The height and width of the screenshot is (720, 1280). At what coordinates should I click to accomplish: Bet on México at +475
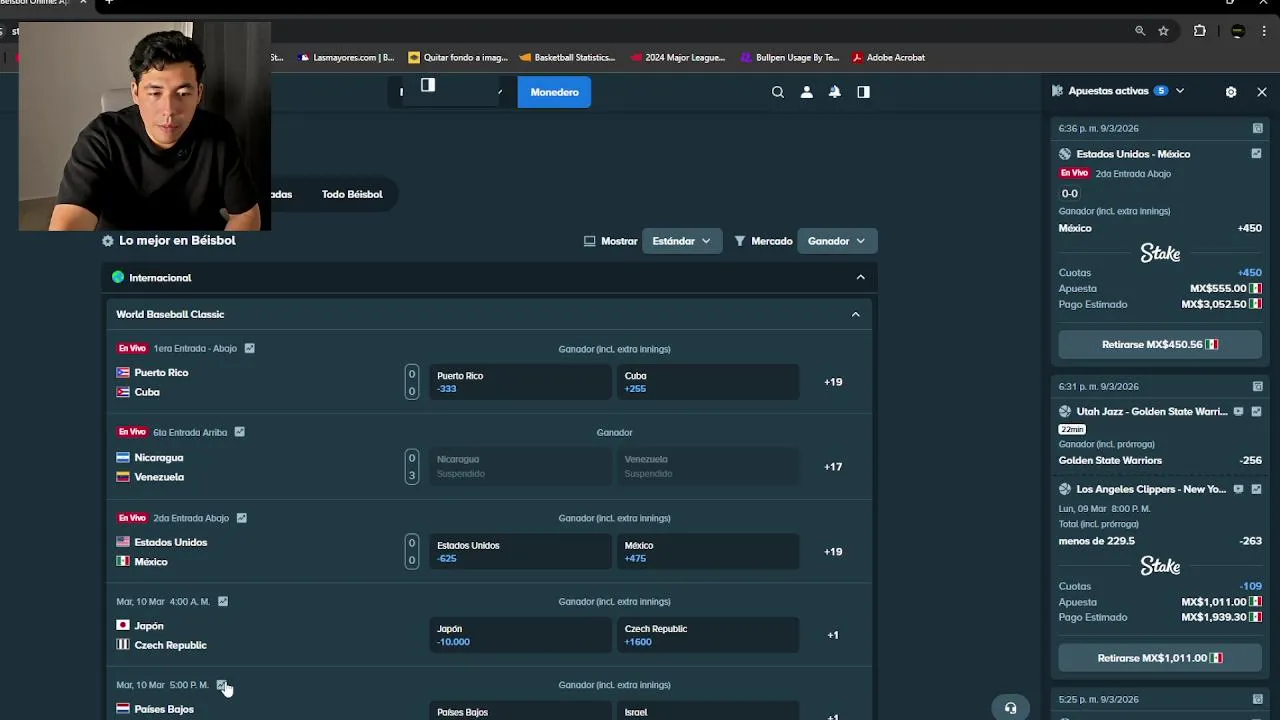pos(708,552)
